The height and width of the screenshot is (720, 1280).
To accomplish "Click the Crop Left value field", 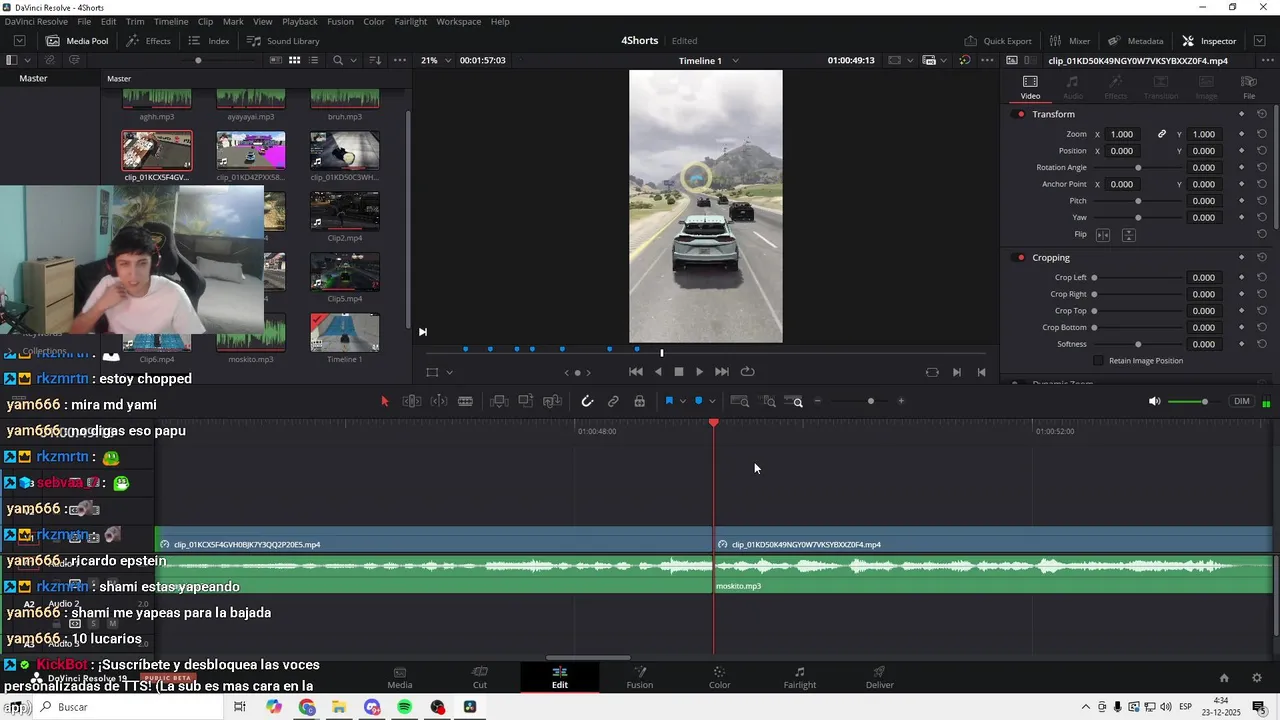I will coord(1203,277).
